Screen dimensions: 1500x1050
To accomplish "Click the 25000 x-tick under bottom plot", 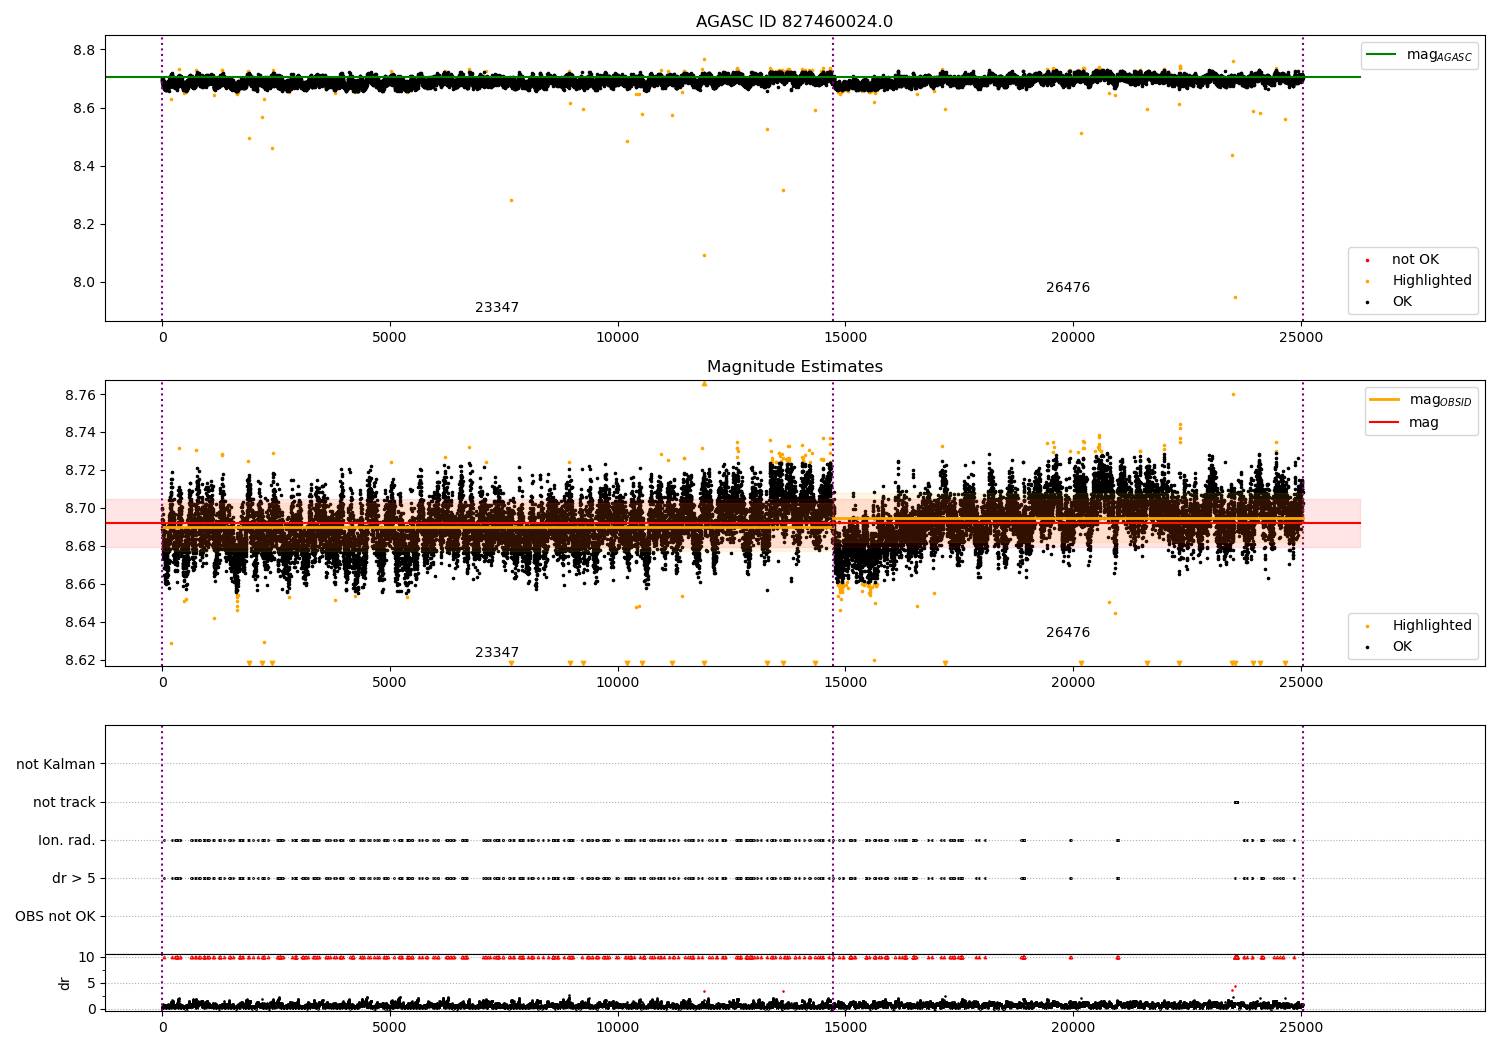I will pyautogui.click(x=1301, y=1028).
